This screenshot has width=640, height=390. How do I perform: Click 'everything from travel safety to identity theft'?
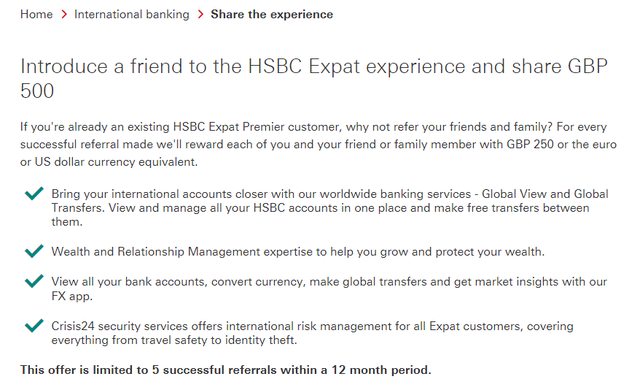(174, 340)
